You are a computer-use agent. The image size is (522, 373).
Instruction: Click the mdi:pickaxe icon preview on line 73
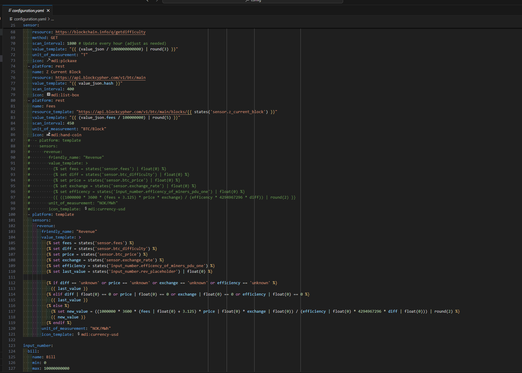click(x=48, y=60)
